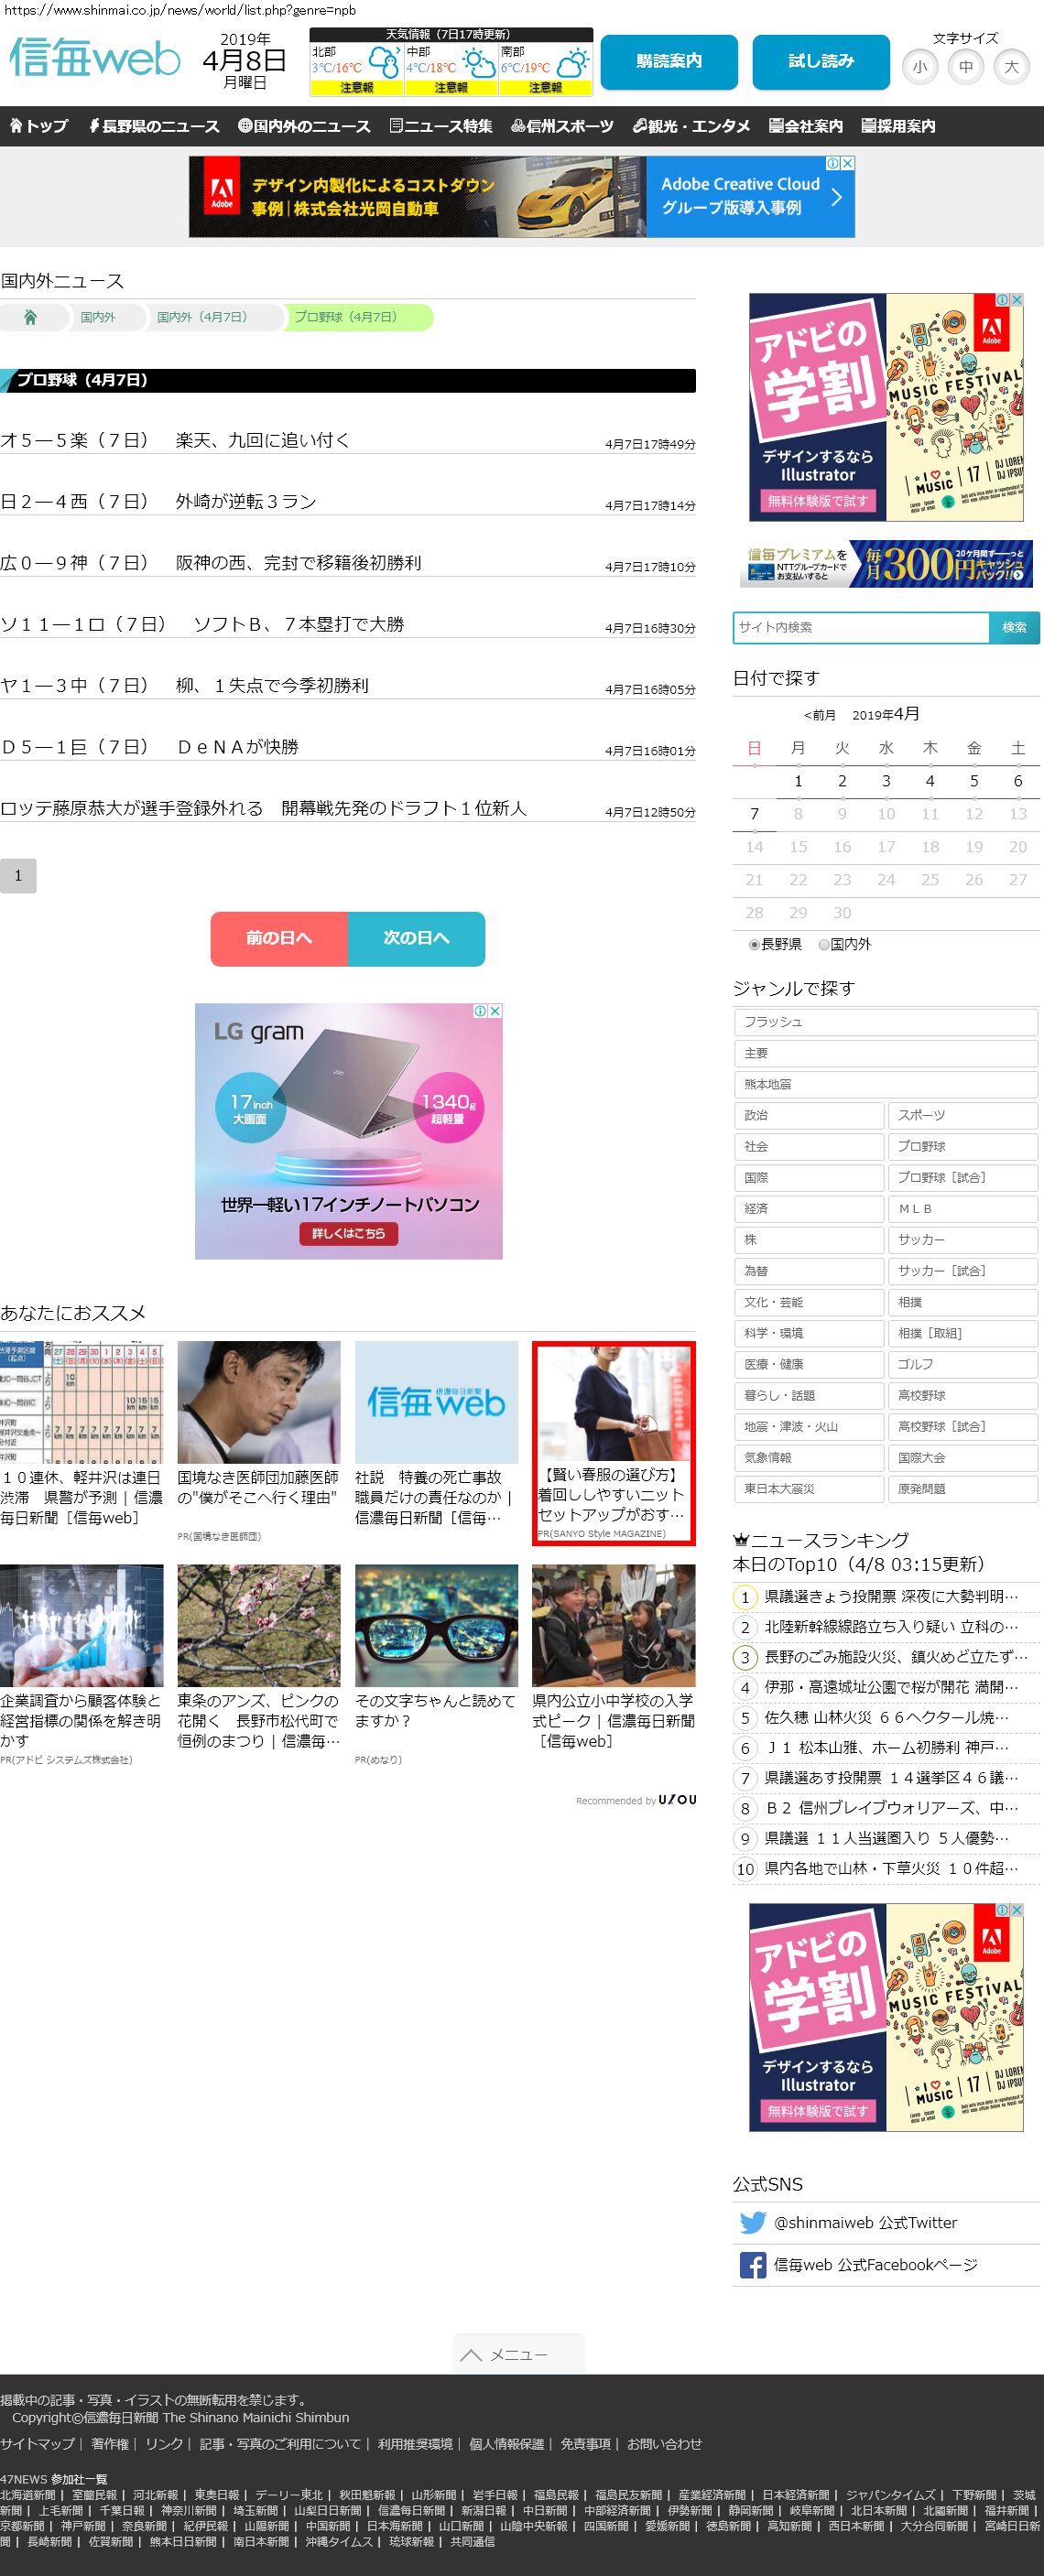
Task: Close the LG gram advertisement
Action: (x=495, y=1011)
